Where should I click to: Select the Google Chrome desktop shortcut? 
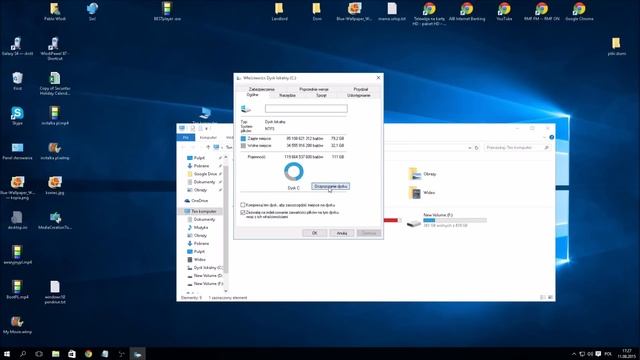[579, 11]
